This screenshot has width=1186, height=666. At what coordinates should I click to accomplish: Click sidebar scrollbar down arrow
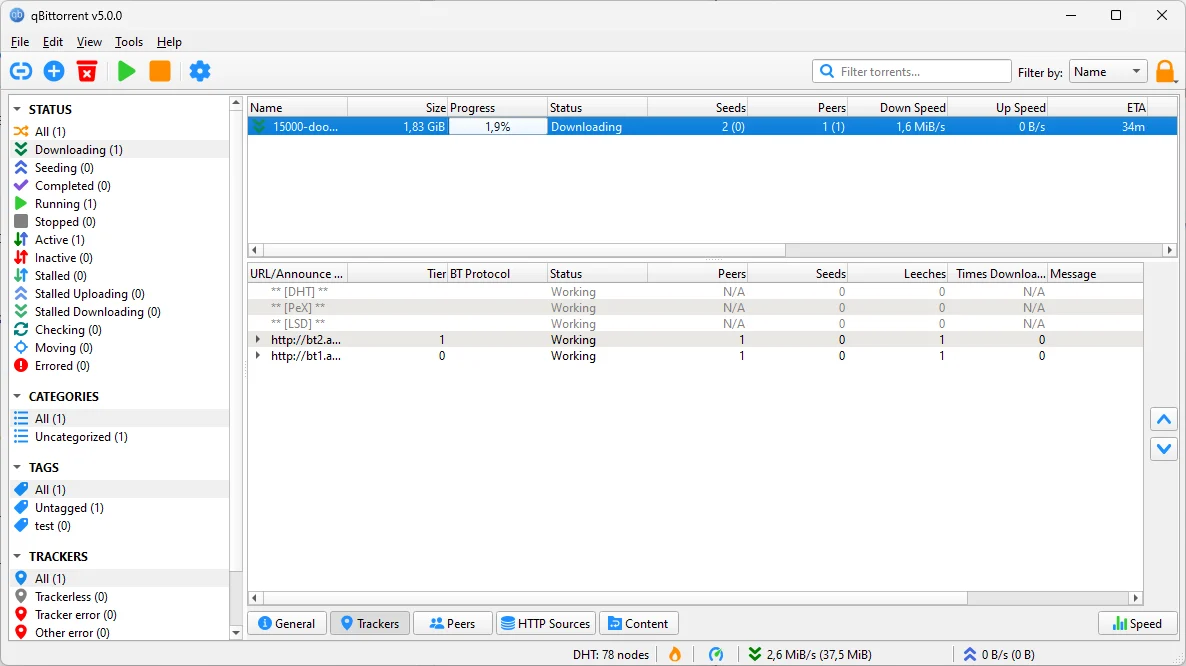[x=235, y=633]
